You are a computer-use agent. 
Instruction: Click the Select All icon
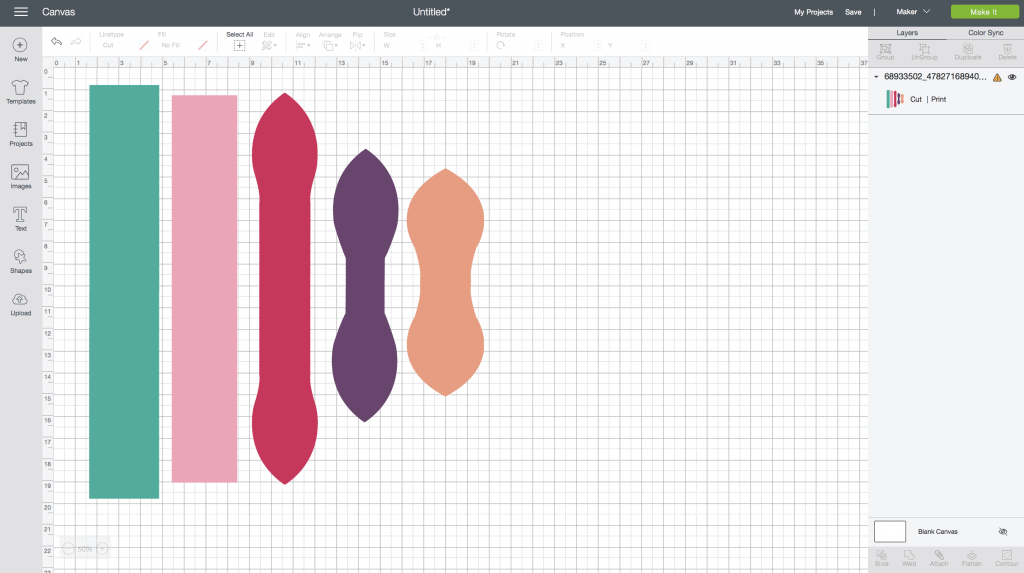click(x=239, y=45)
